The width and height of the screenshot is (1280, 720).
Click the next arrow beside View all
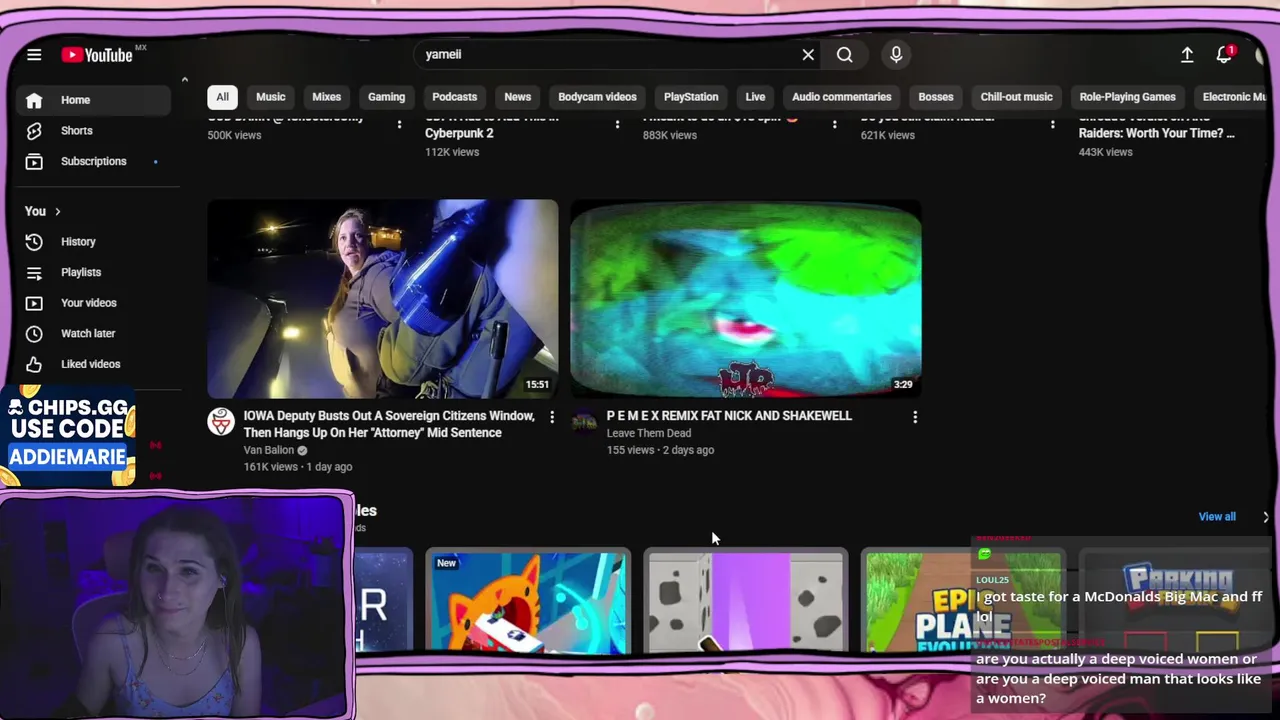tap(1265, 517)
